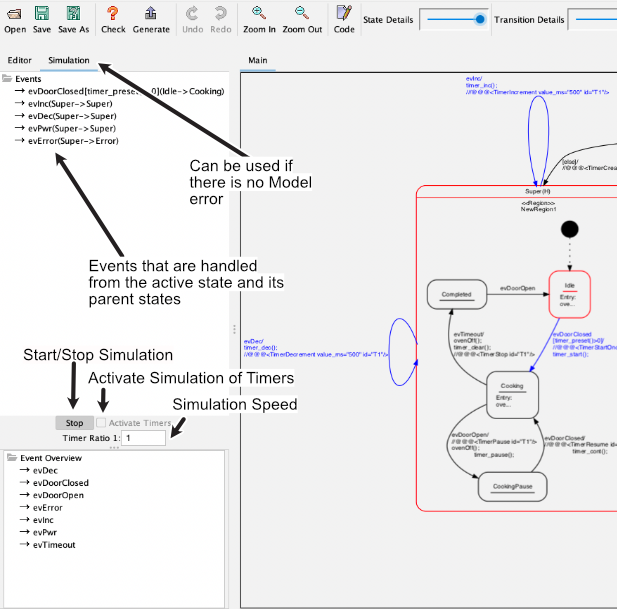Switch to the Editor tab

pos(20,61)
